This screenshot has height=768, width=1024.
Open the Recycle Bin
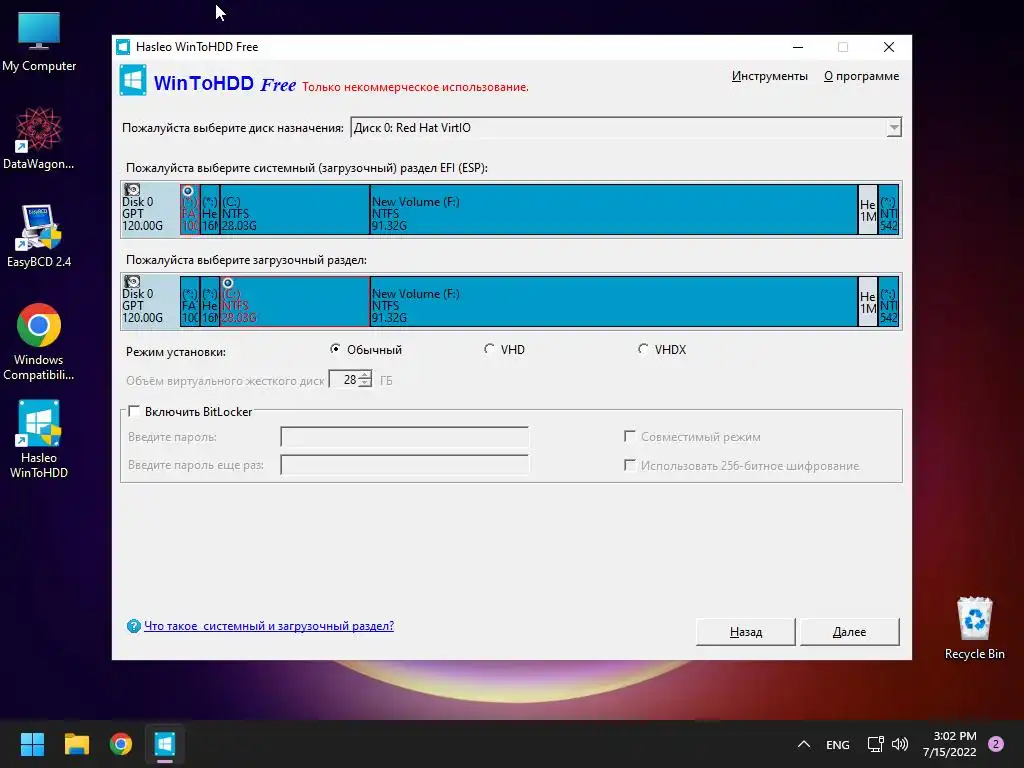[x=974, y=628]
